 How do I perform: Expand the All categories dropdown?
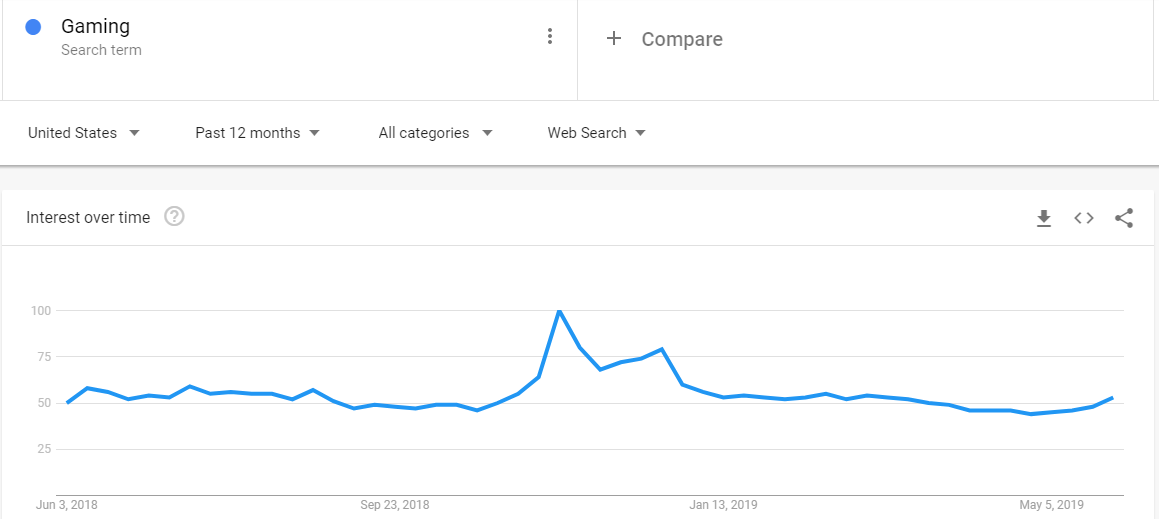tap(435, 133)
